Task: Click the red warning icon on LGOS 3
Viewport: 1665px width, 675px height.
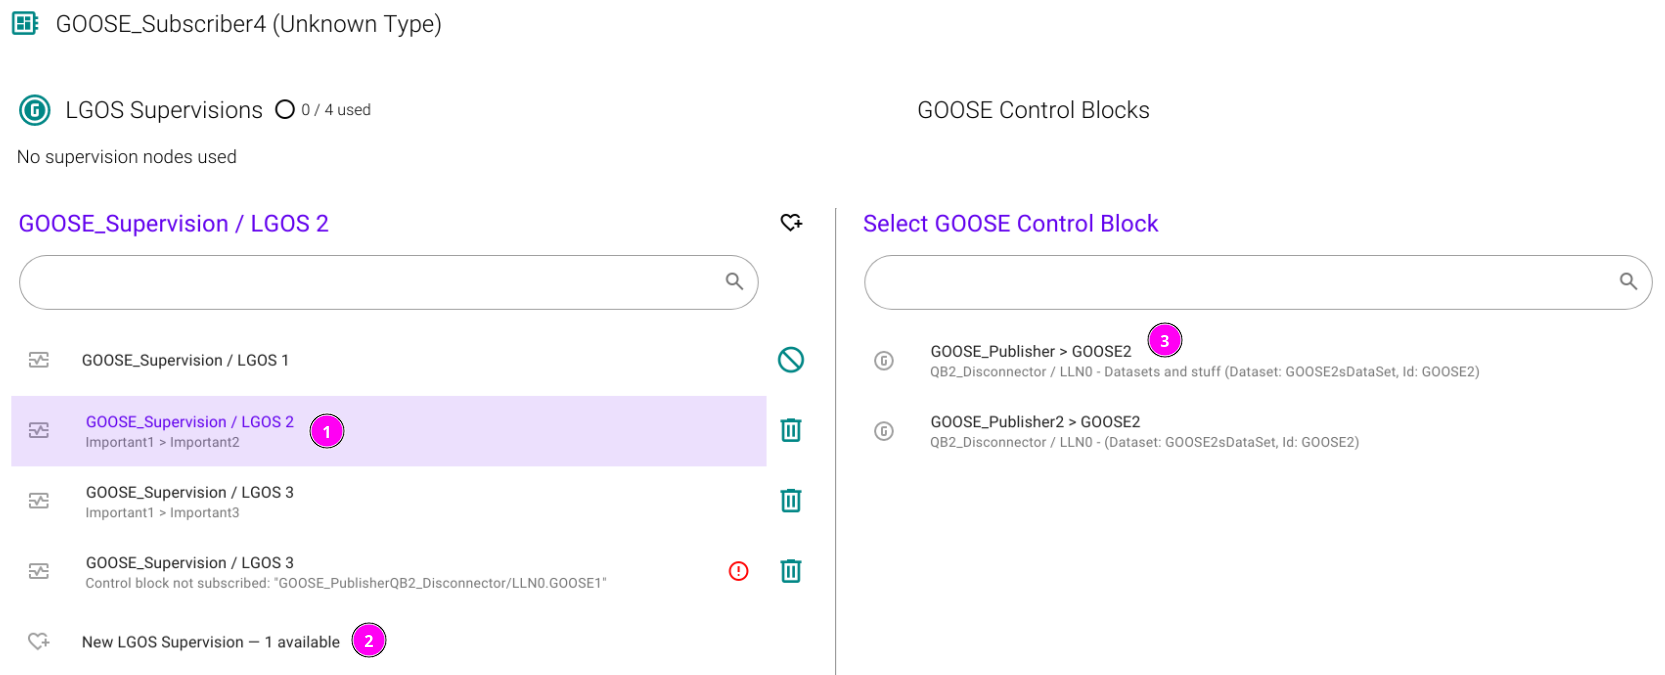Action: (739, 571)
